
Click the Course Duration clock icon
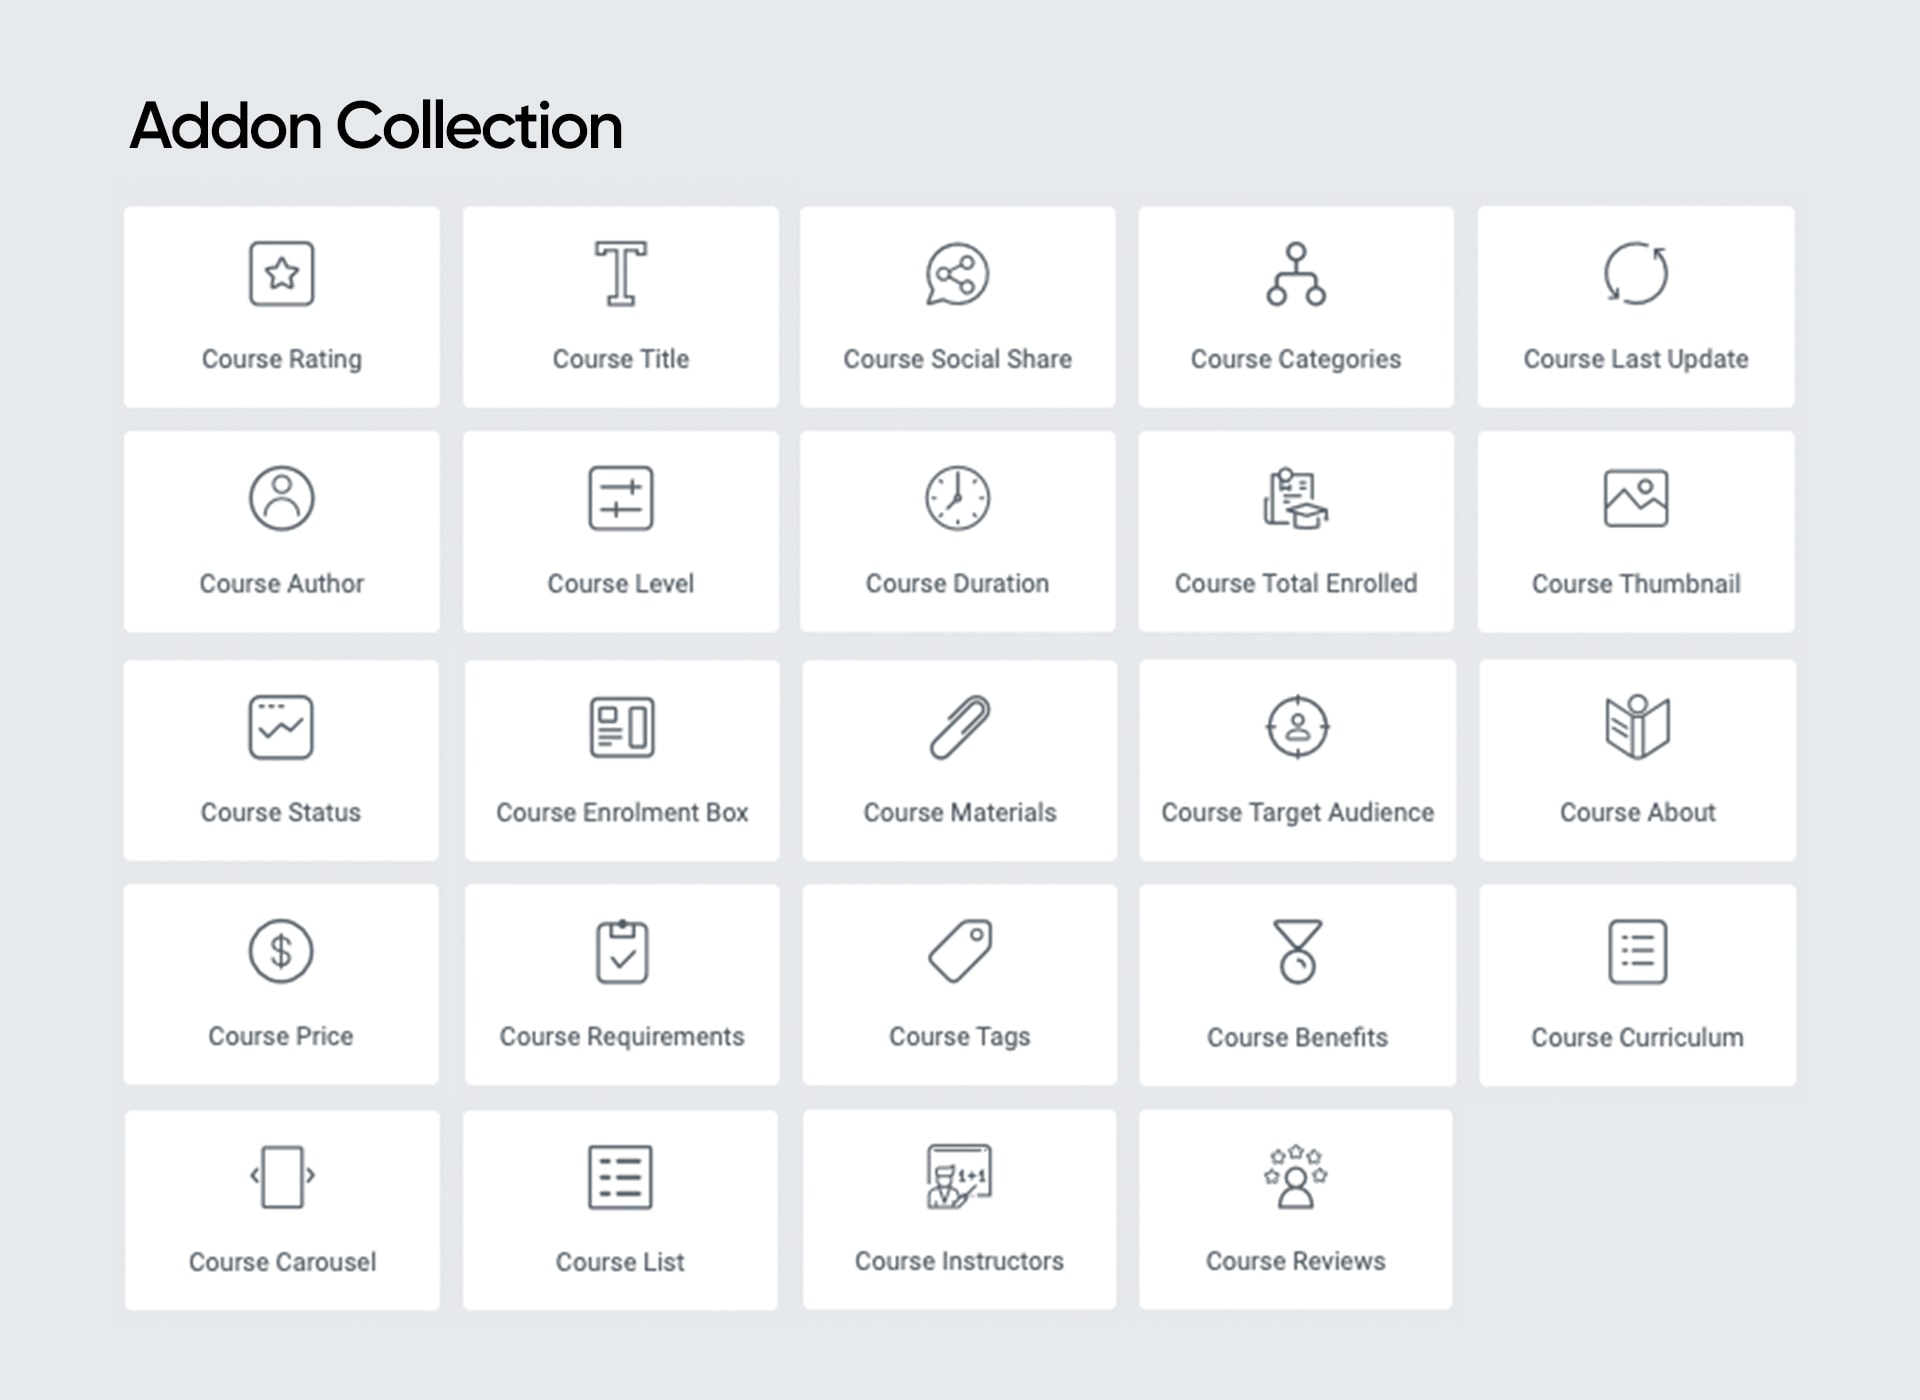(x=957, y=498)
